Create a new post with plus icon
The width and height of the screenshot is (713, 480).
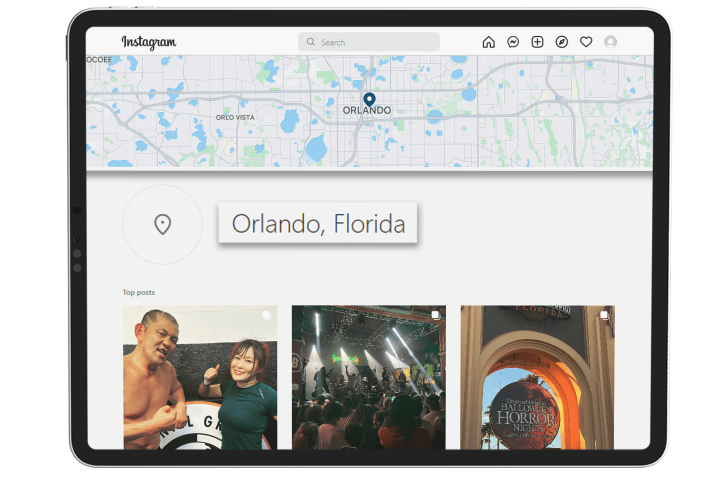click(x=537, y=42)
